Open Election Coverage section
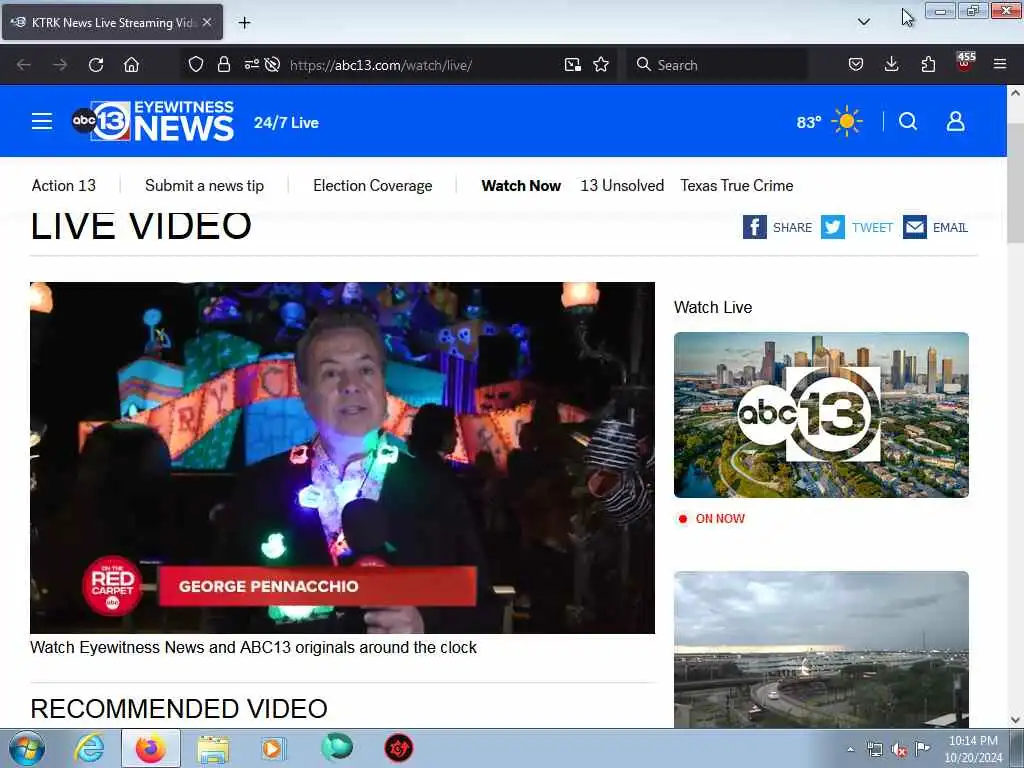 click(372, 185)
